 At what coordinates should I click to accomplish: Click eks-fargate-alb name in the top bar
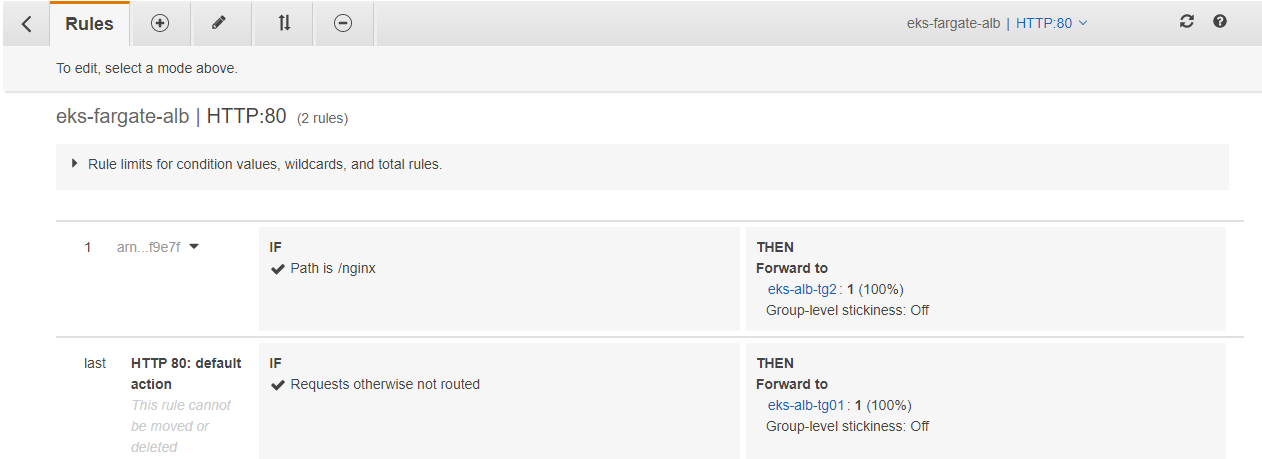pyautogui.click(x=953, y=23)
